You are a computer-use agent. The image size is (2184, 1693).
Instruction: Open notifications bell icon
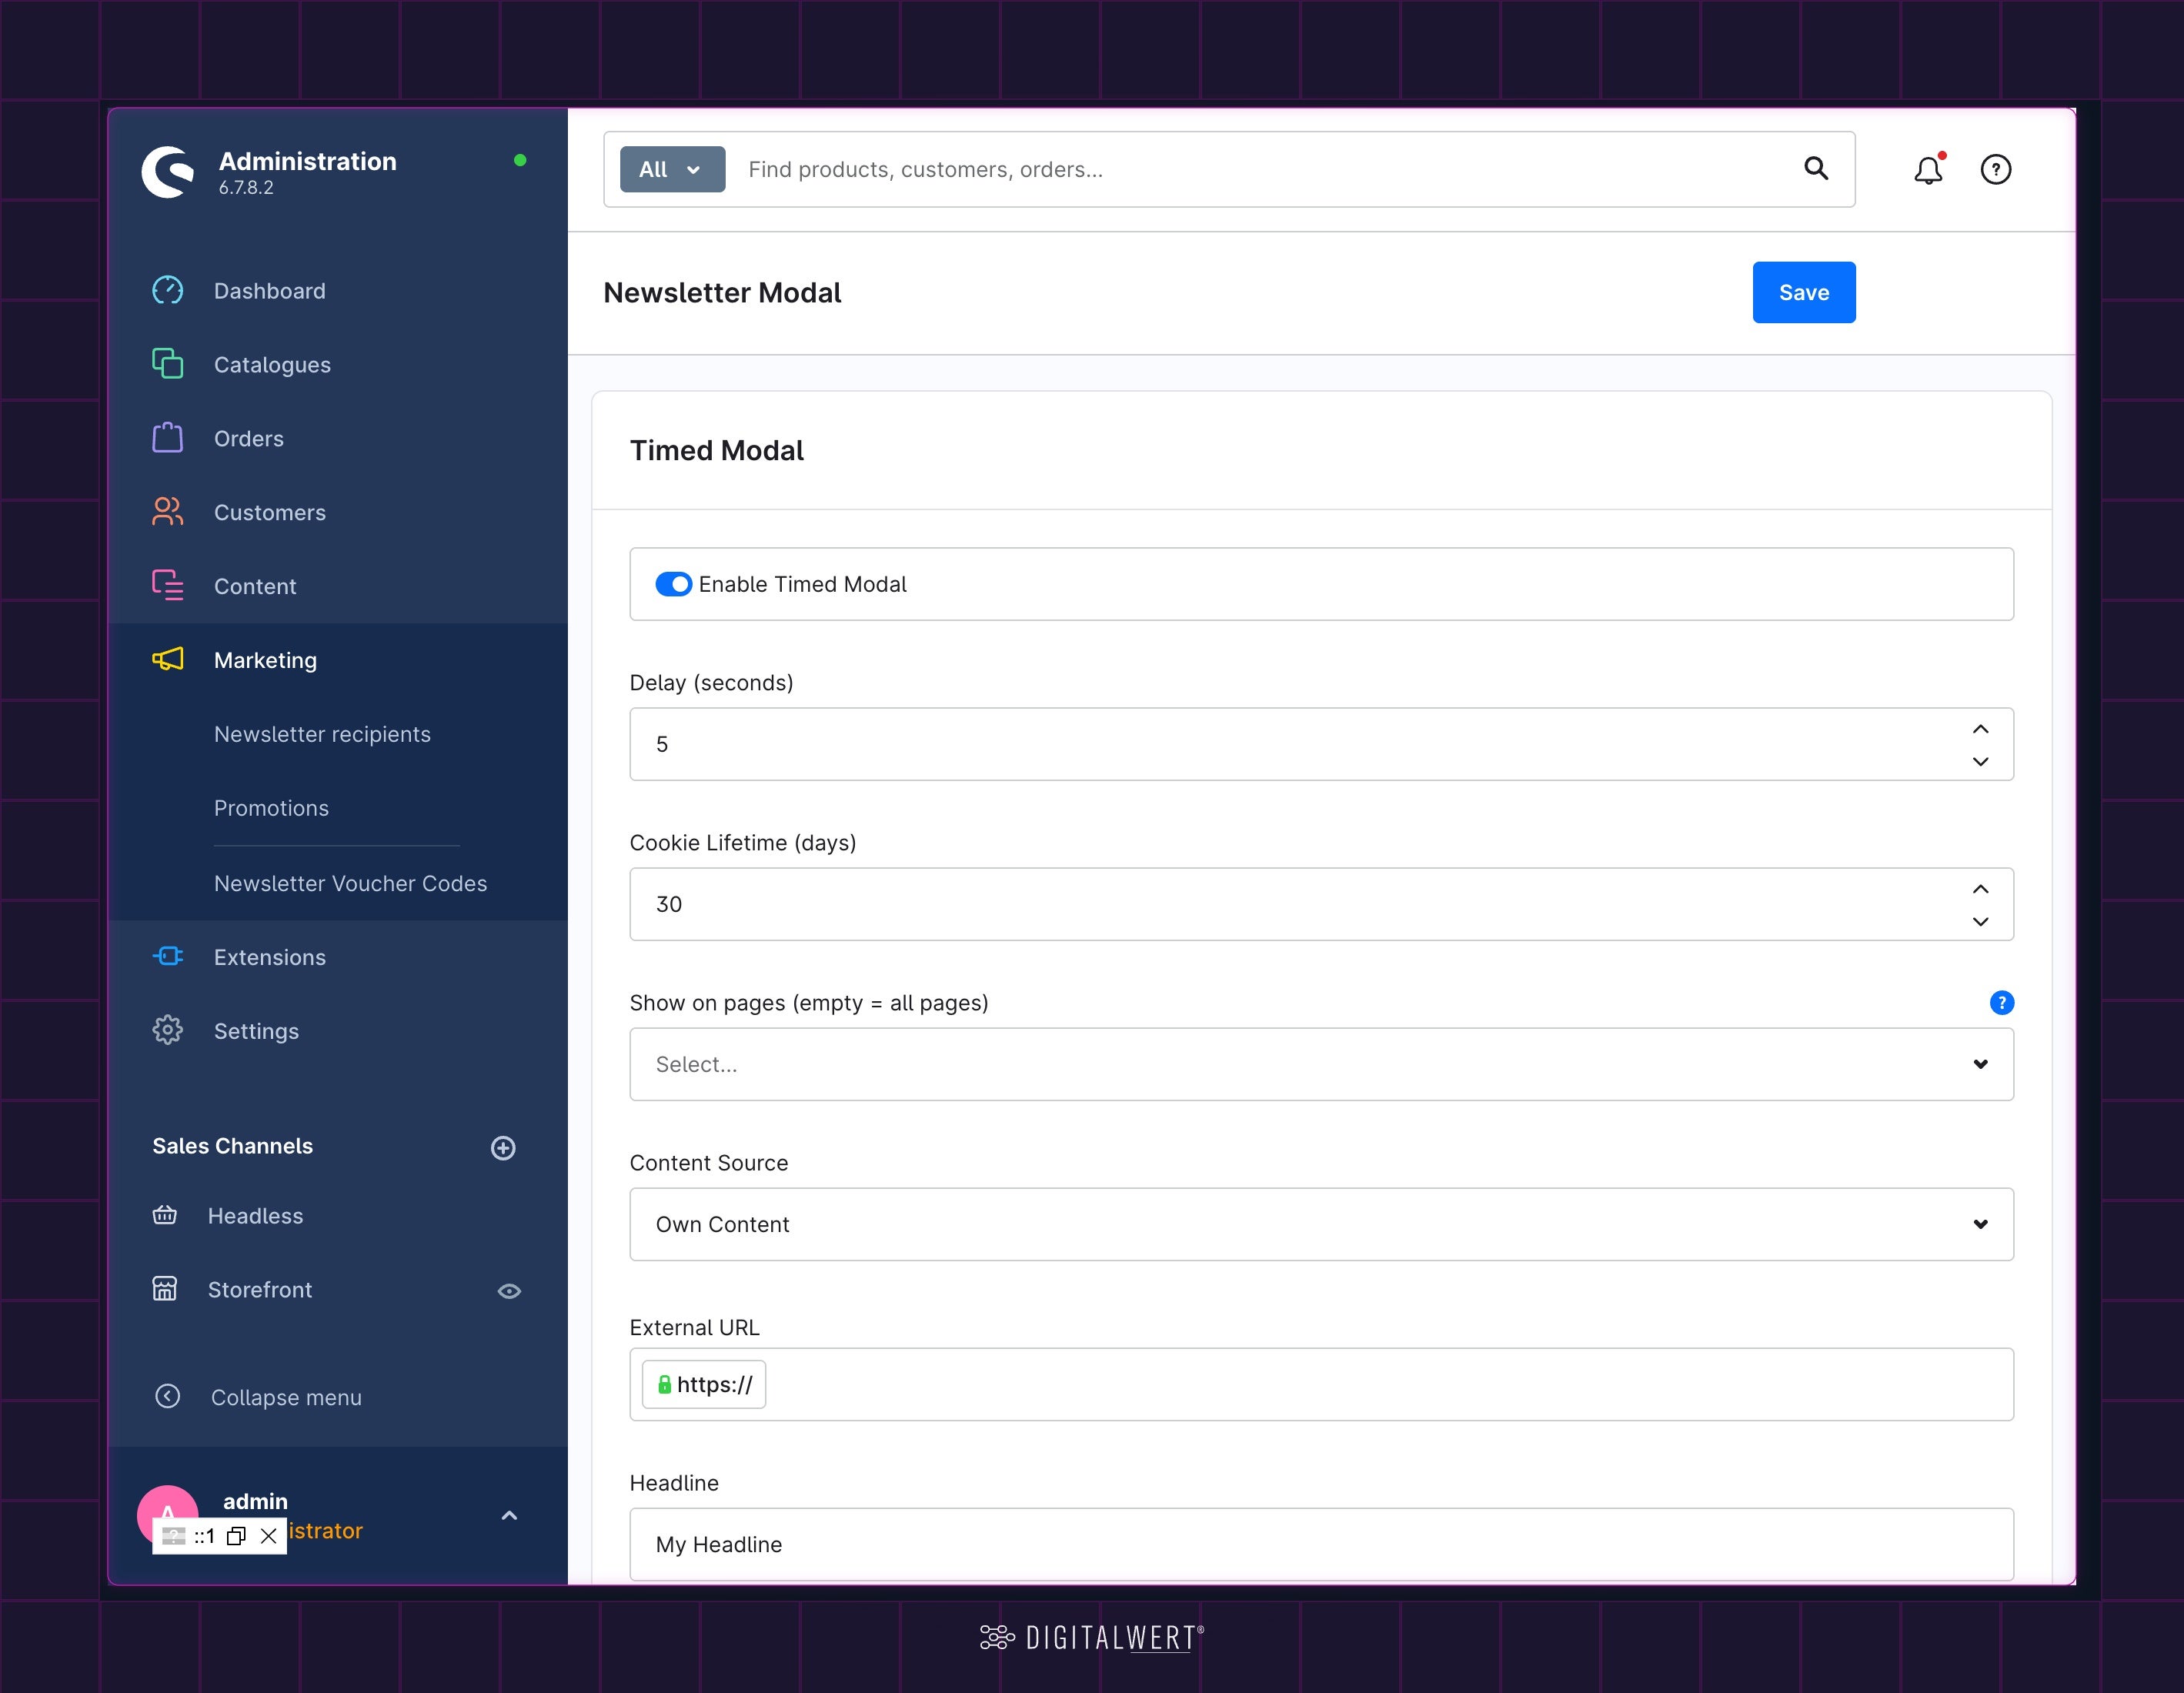(x=1929, y=169)
